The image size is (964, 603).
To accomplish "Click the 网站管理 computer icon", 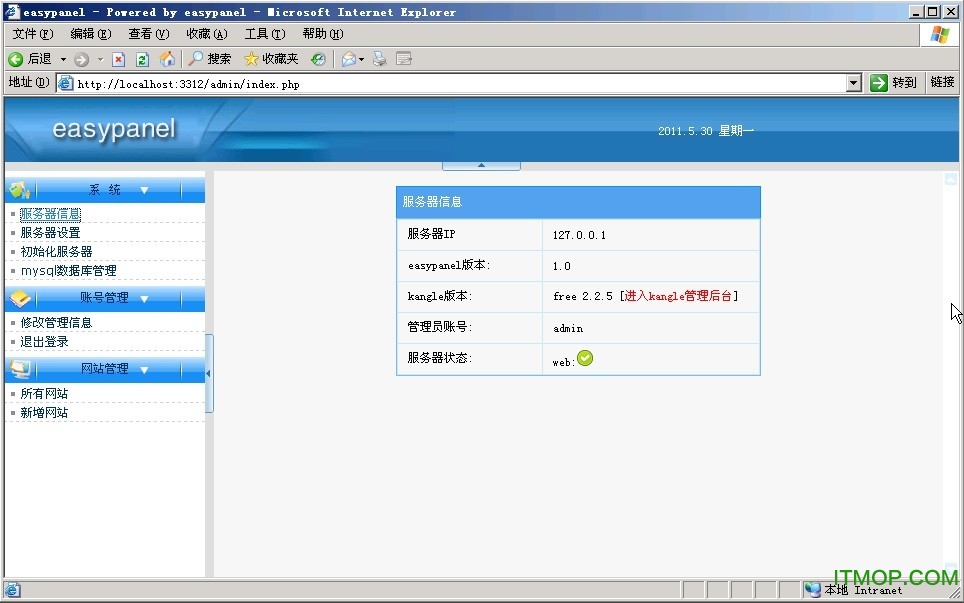I will coord(18,368).
